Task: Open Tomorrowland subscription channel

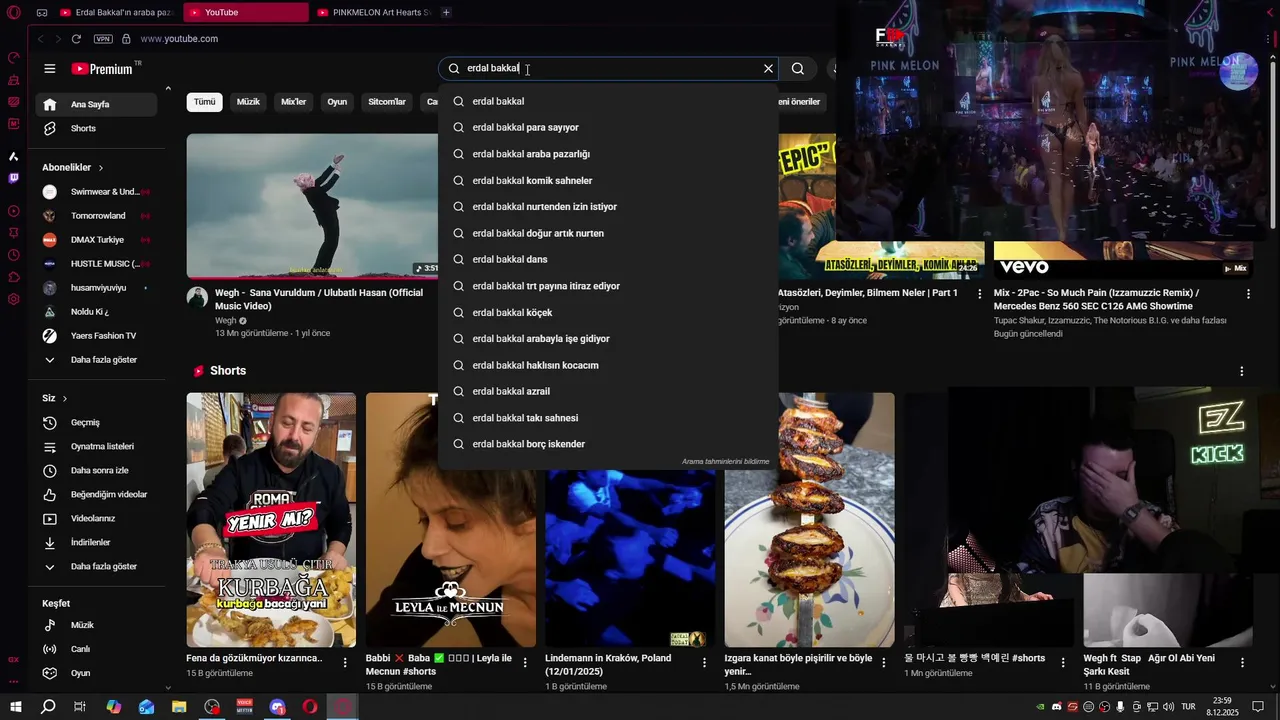Action: point(97,215)
